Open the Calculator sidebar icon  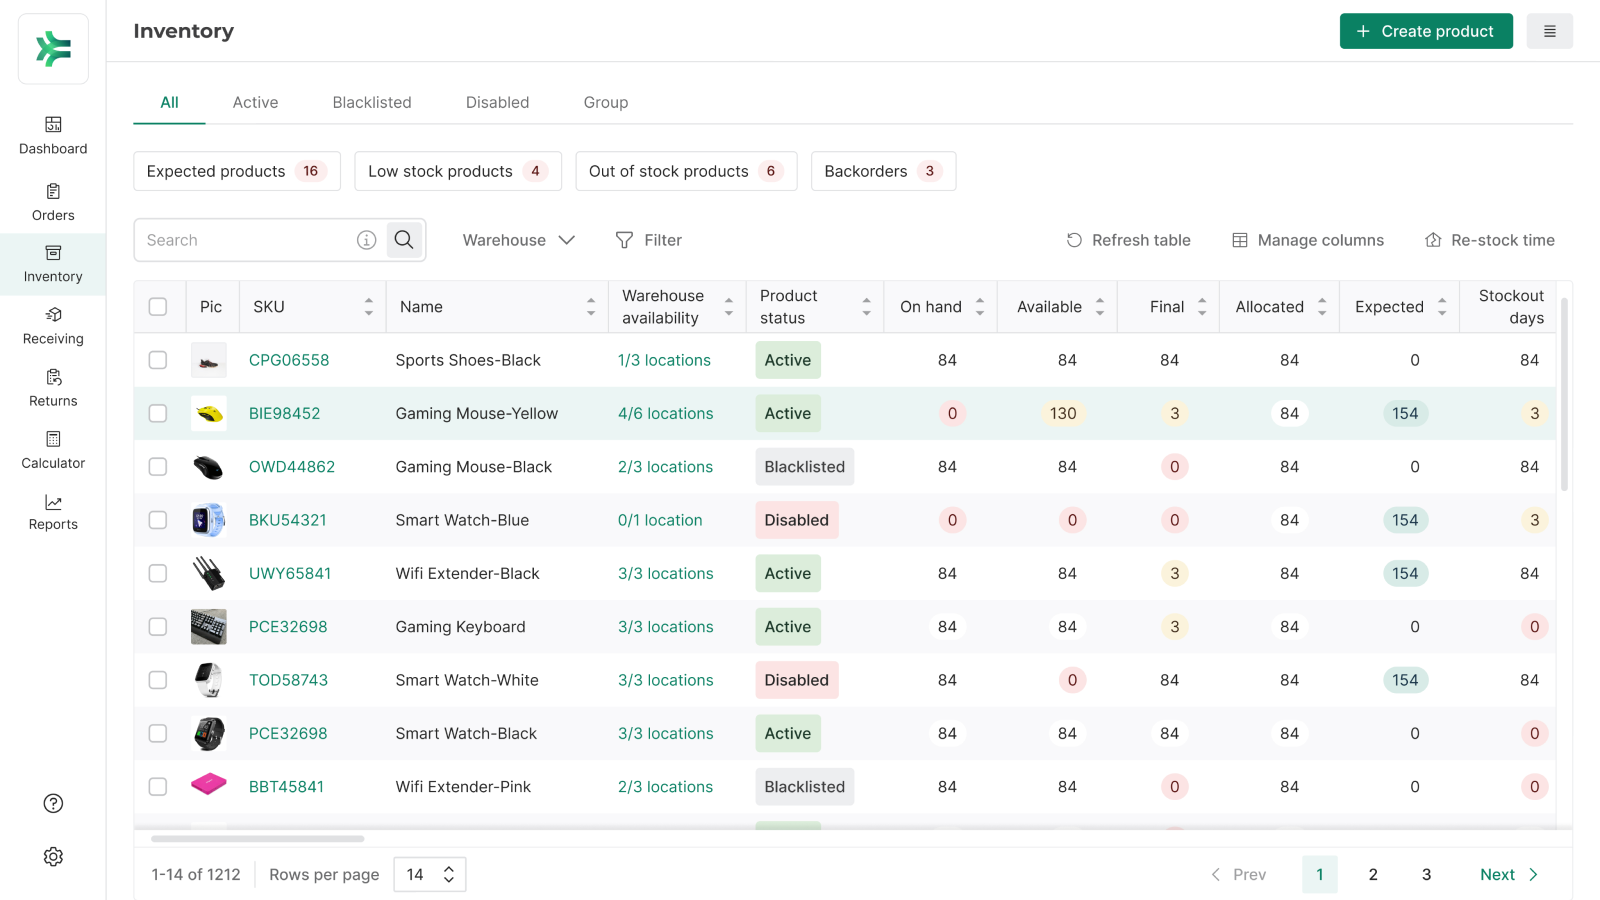point(53,439)
